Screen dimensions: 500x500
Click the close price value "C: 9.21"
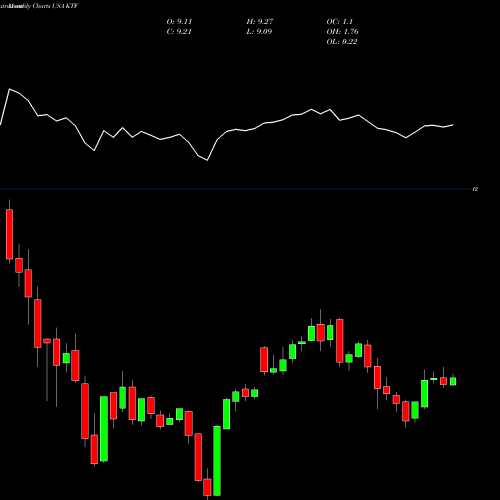coord(179,32)
